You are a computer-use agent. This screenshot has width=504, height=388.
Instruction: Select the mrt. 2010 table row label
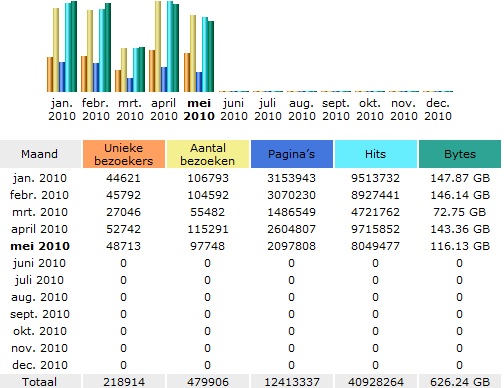coord(40,212)
